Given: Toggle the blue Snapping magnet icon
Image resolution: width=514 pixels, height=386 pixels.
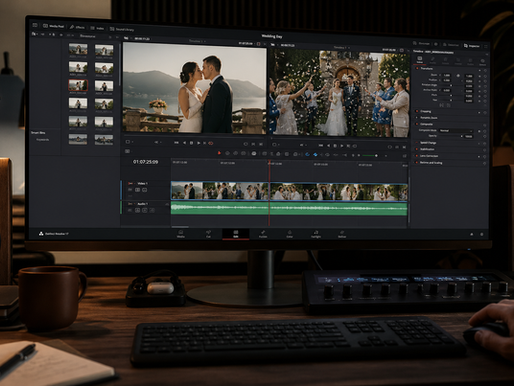Looking at the screenshot, I should coord(307,154).
